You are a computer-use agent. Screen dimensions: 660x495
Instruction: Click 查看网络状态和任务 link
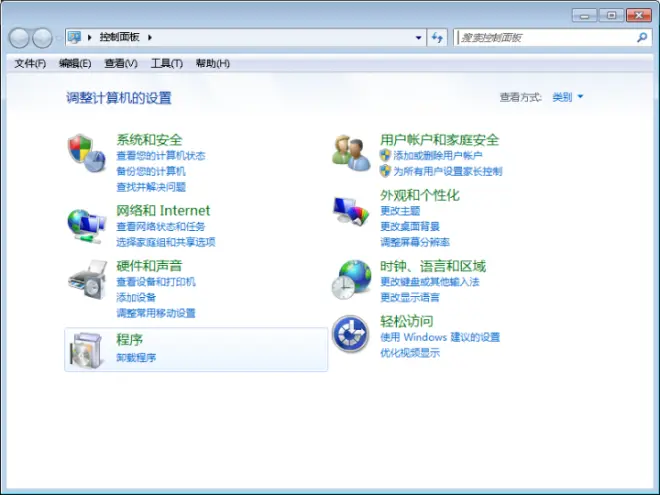tap(160, 226)
